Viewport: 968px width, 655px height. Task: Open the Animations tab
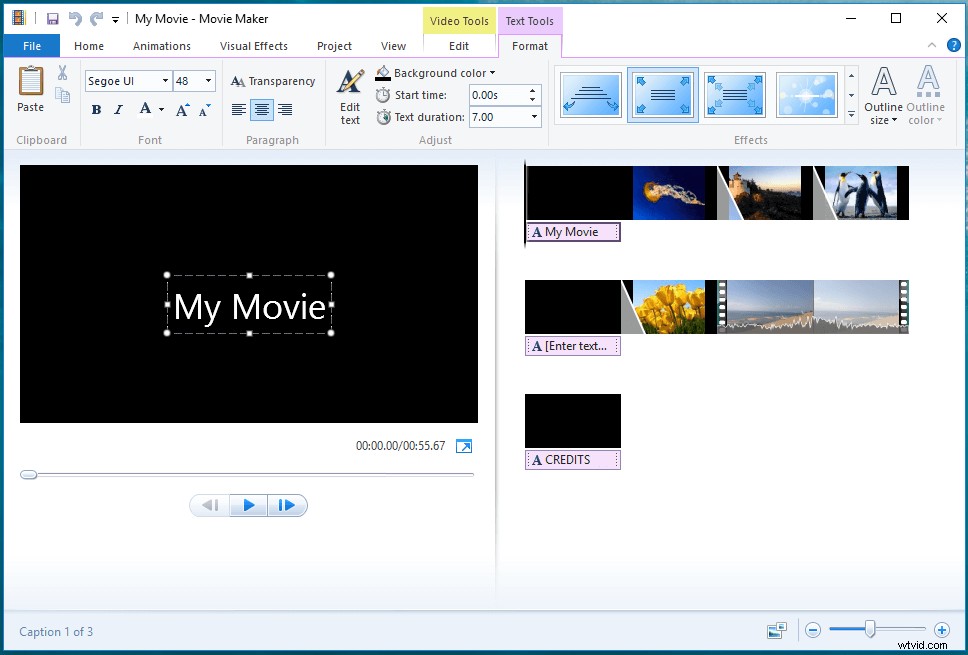pyautogui.click(x=161, y=45)
